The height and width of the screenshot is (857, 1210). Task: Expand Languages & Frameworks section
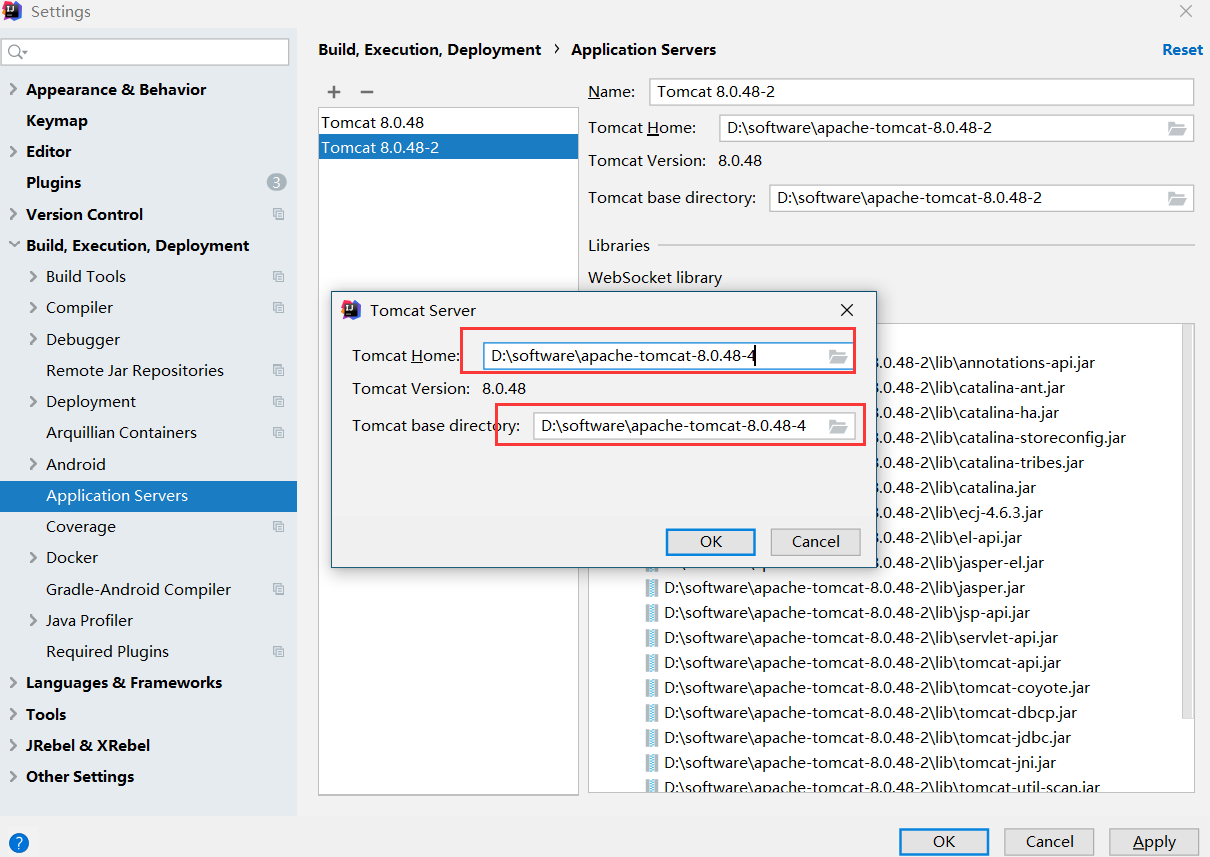[13, 682]
